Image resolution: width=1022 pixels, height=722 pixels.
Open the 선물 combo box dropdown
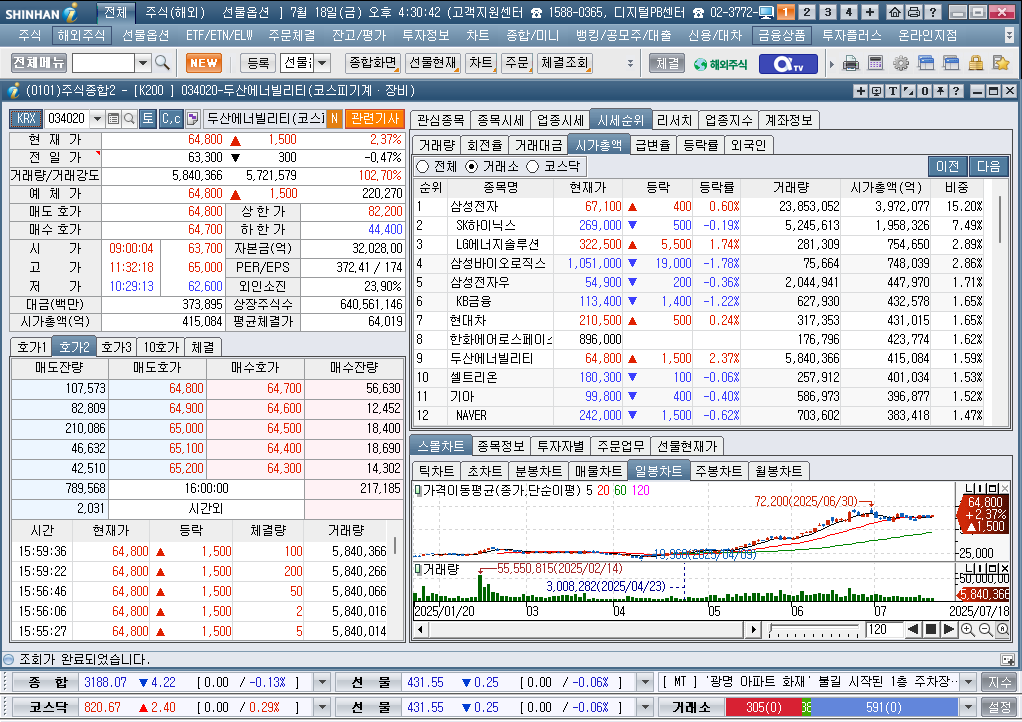(322, 63)
